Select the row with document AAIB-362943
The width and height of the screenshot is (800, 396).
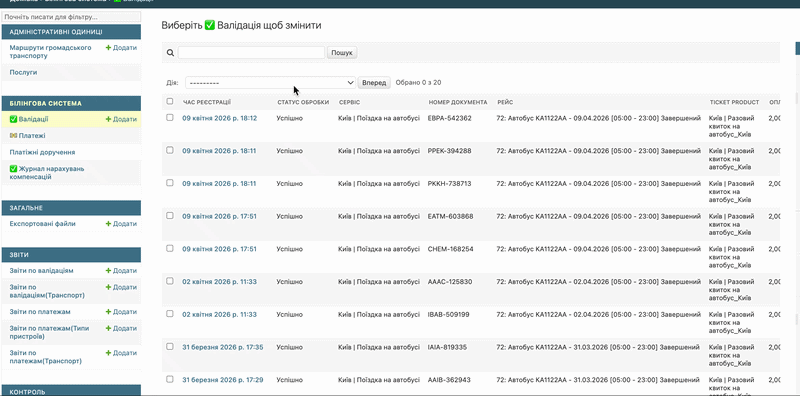point(170,379)
